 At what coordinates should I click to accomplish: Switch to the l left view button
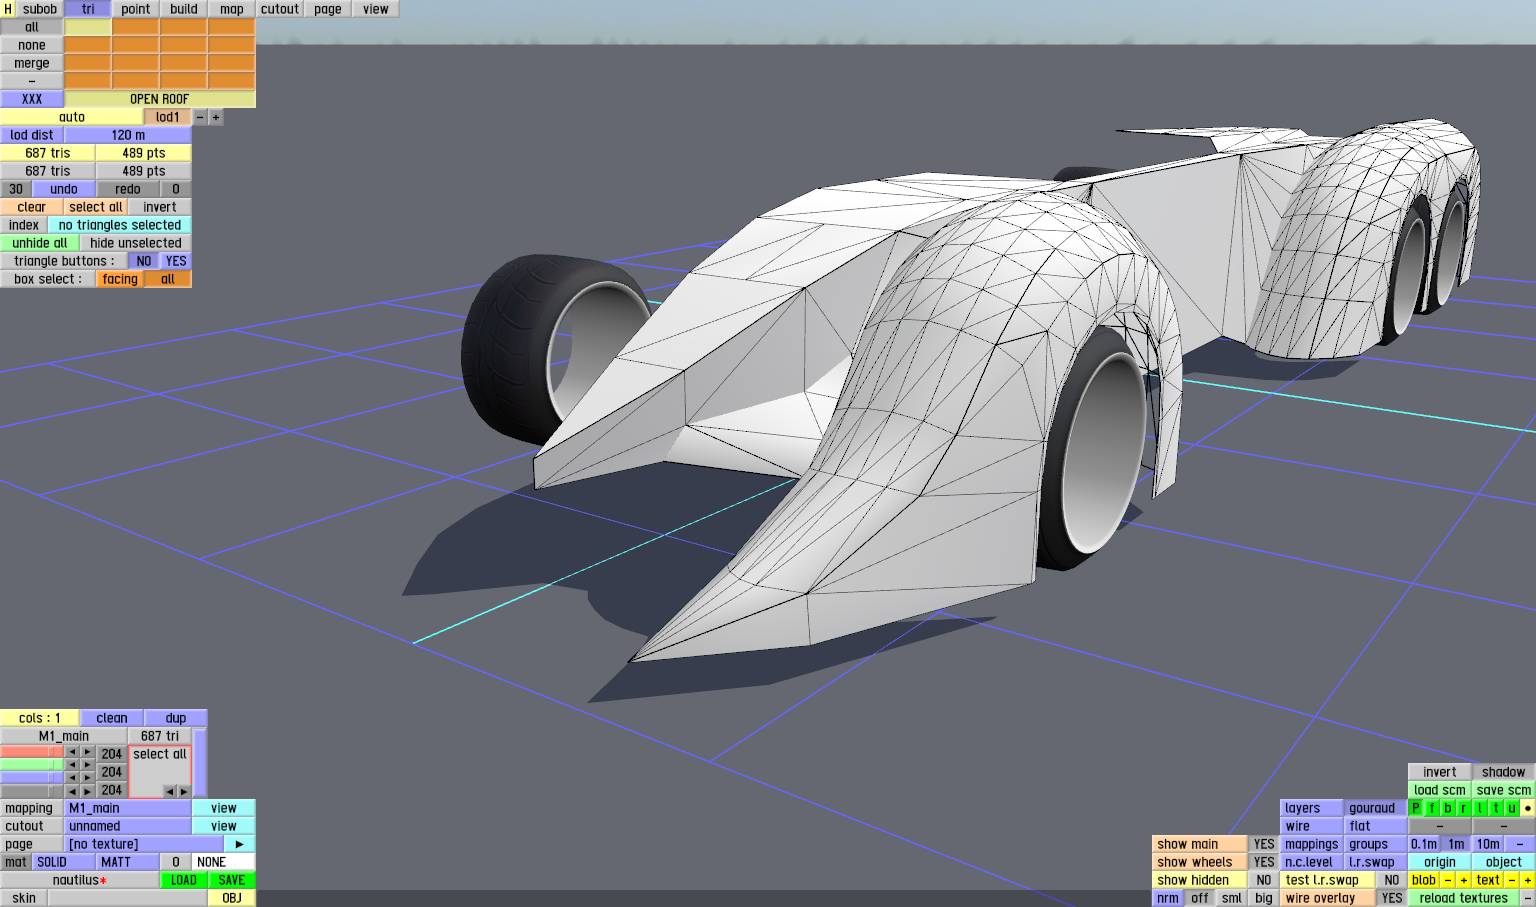(1480, 808)
